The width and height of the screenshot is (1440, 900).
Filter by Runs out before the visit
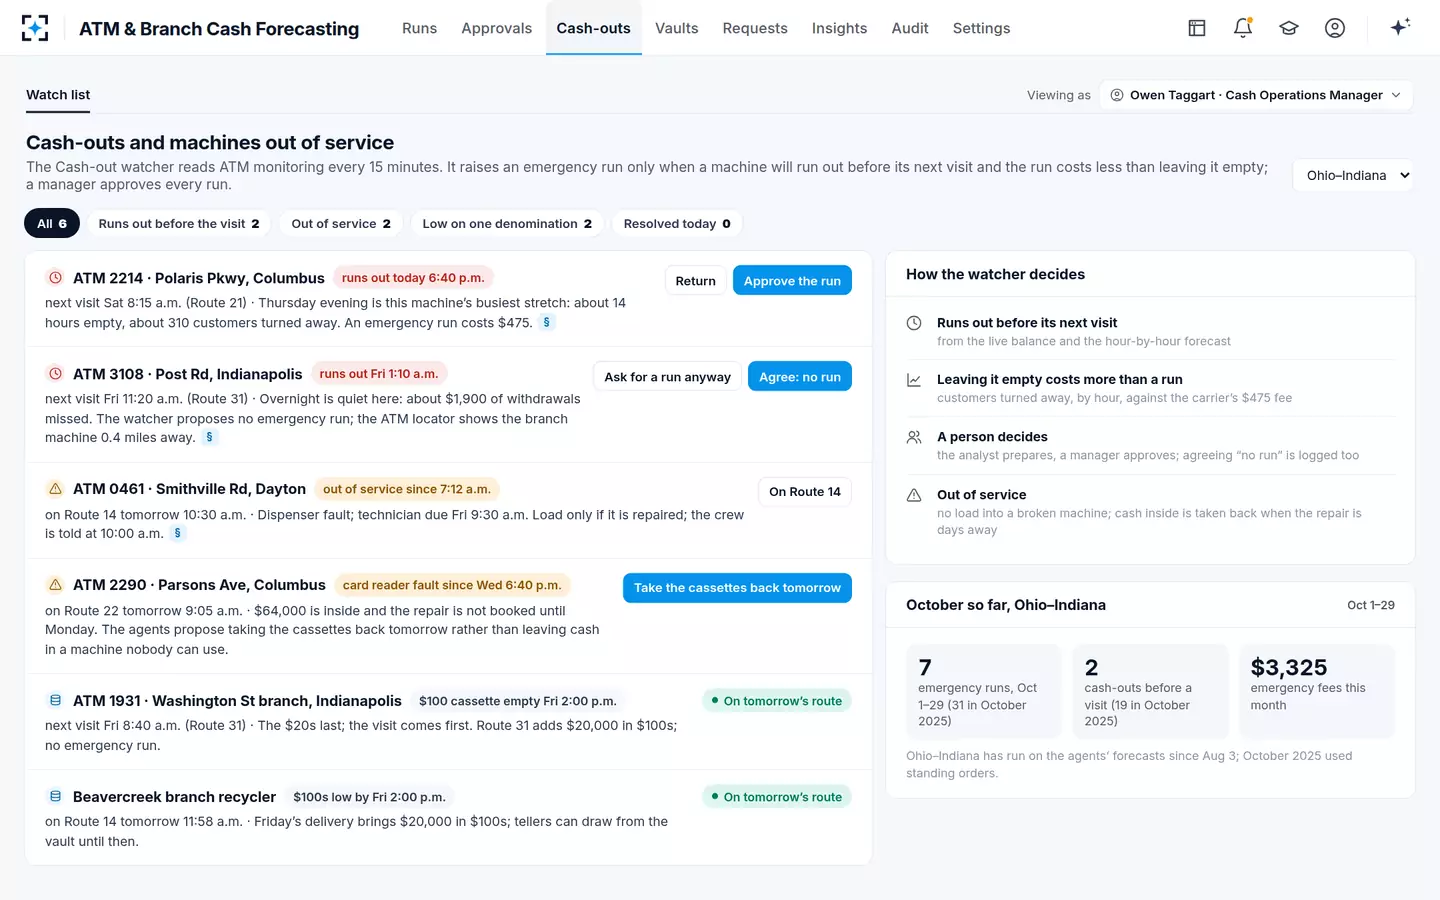[x=179, y=224]
